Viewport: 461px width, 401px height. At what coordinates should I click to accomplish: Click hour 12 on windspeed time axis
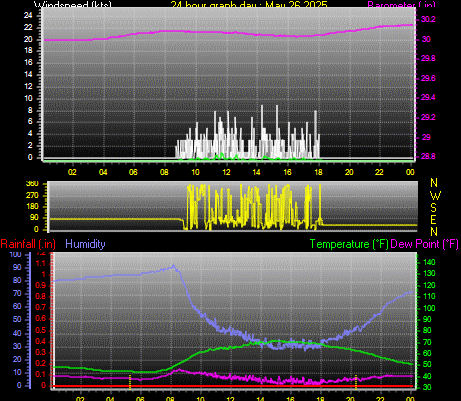click(x=226, y=172)
